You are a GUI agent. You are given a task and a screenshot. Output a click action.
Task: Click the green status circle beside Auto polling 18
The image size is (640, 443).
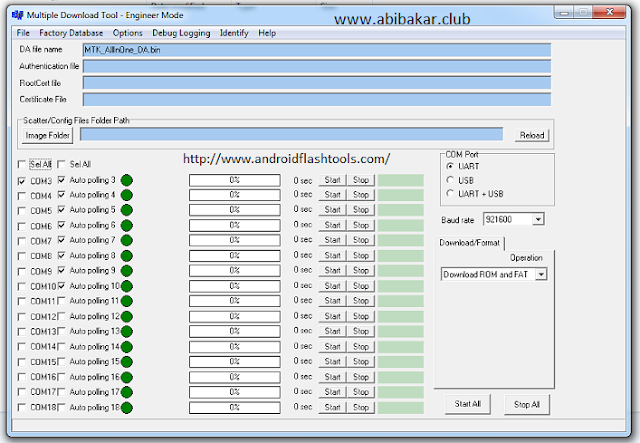[127, 407]
